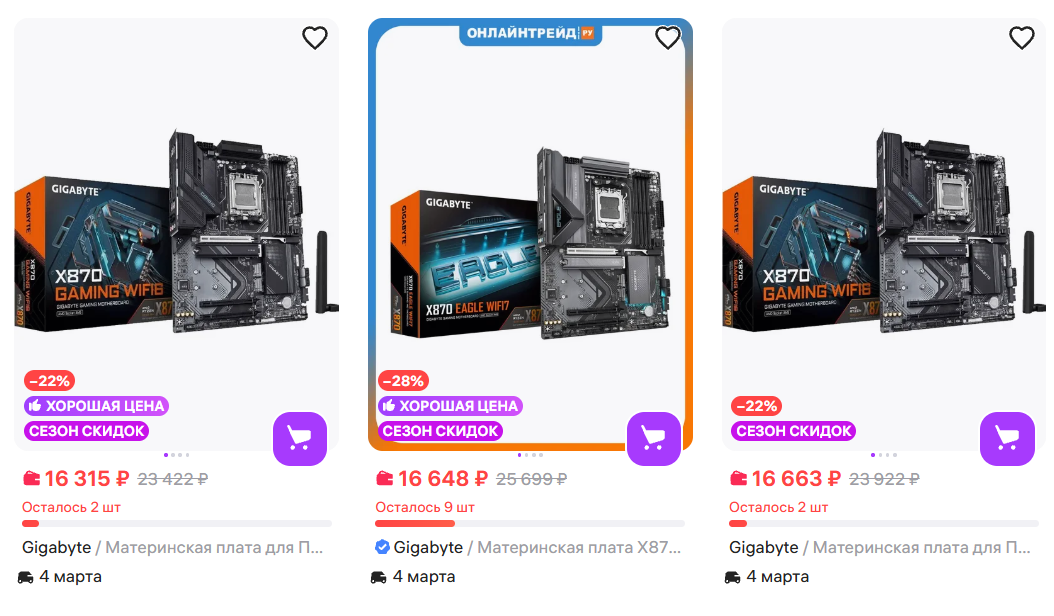This screenshot has width=1054, height=616.
Task: Click verified checkmark next to Gigabyte
Action: coord(382,547)
